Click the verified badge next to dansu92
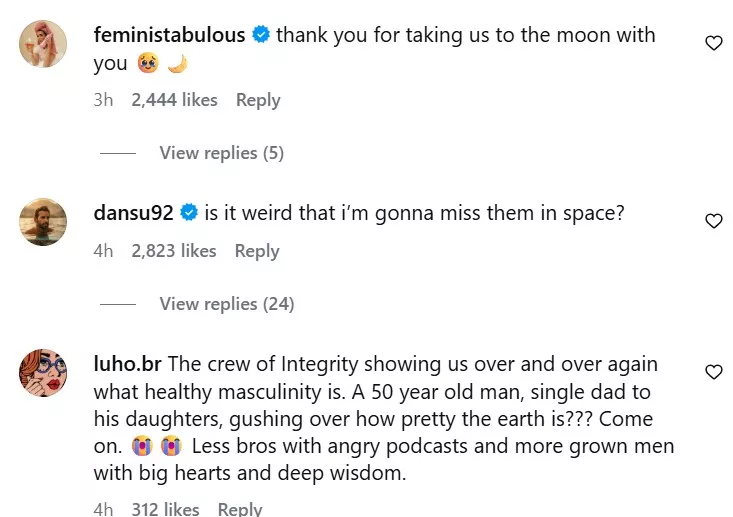This screenshot has height=517, width=733. pyautogui.click(x=190, y=213)
